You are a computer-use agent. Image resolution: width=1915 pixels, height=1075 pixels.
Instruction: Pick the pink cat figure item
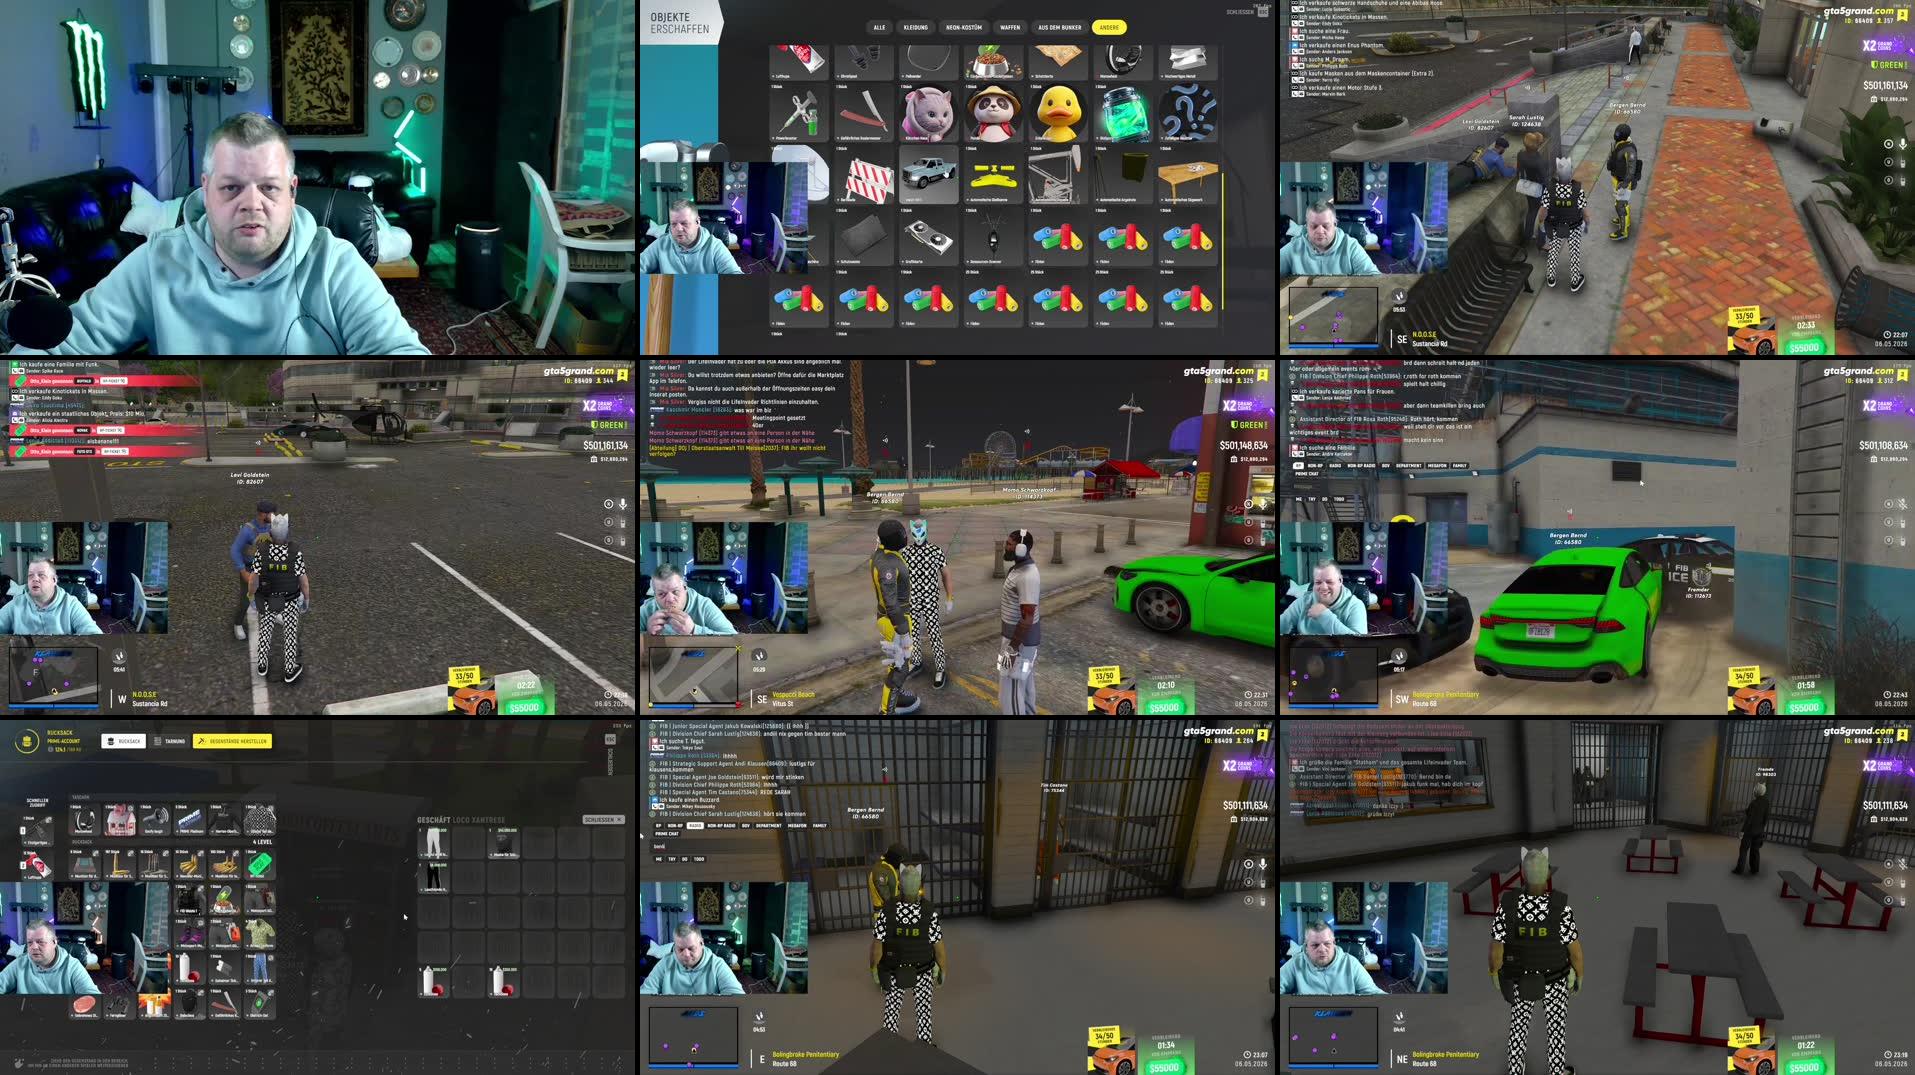(928, 115)
